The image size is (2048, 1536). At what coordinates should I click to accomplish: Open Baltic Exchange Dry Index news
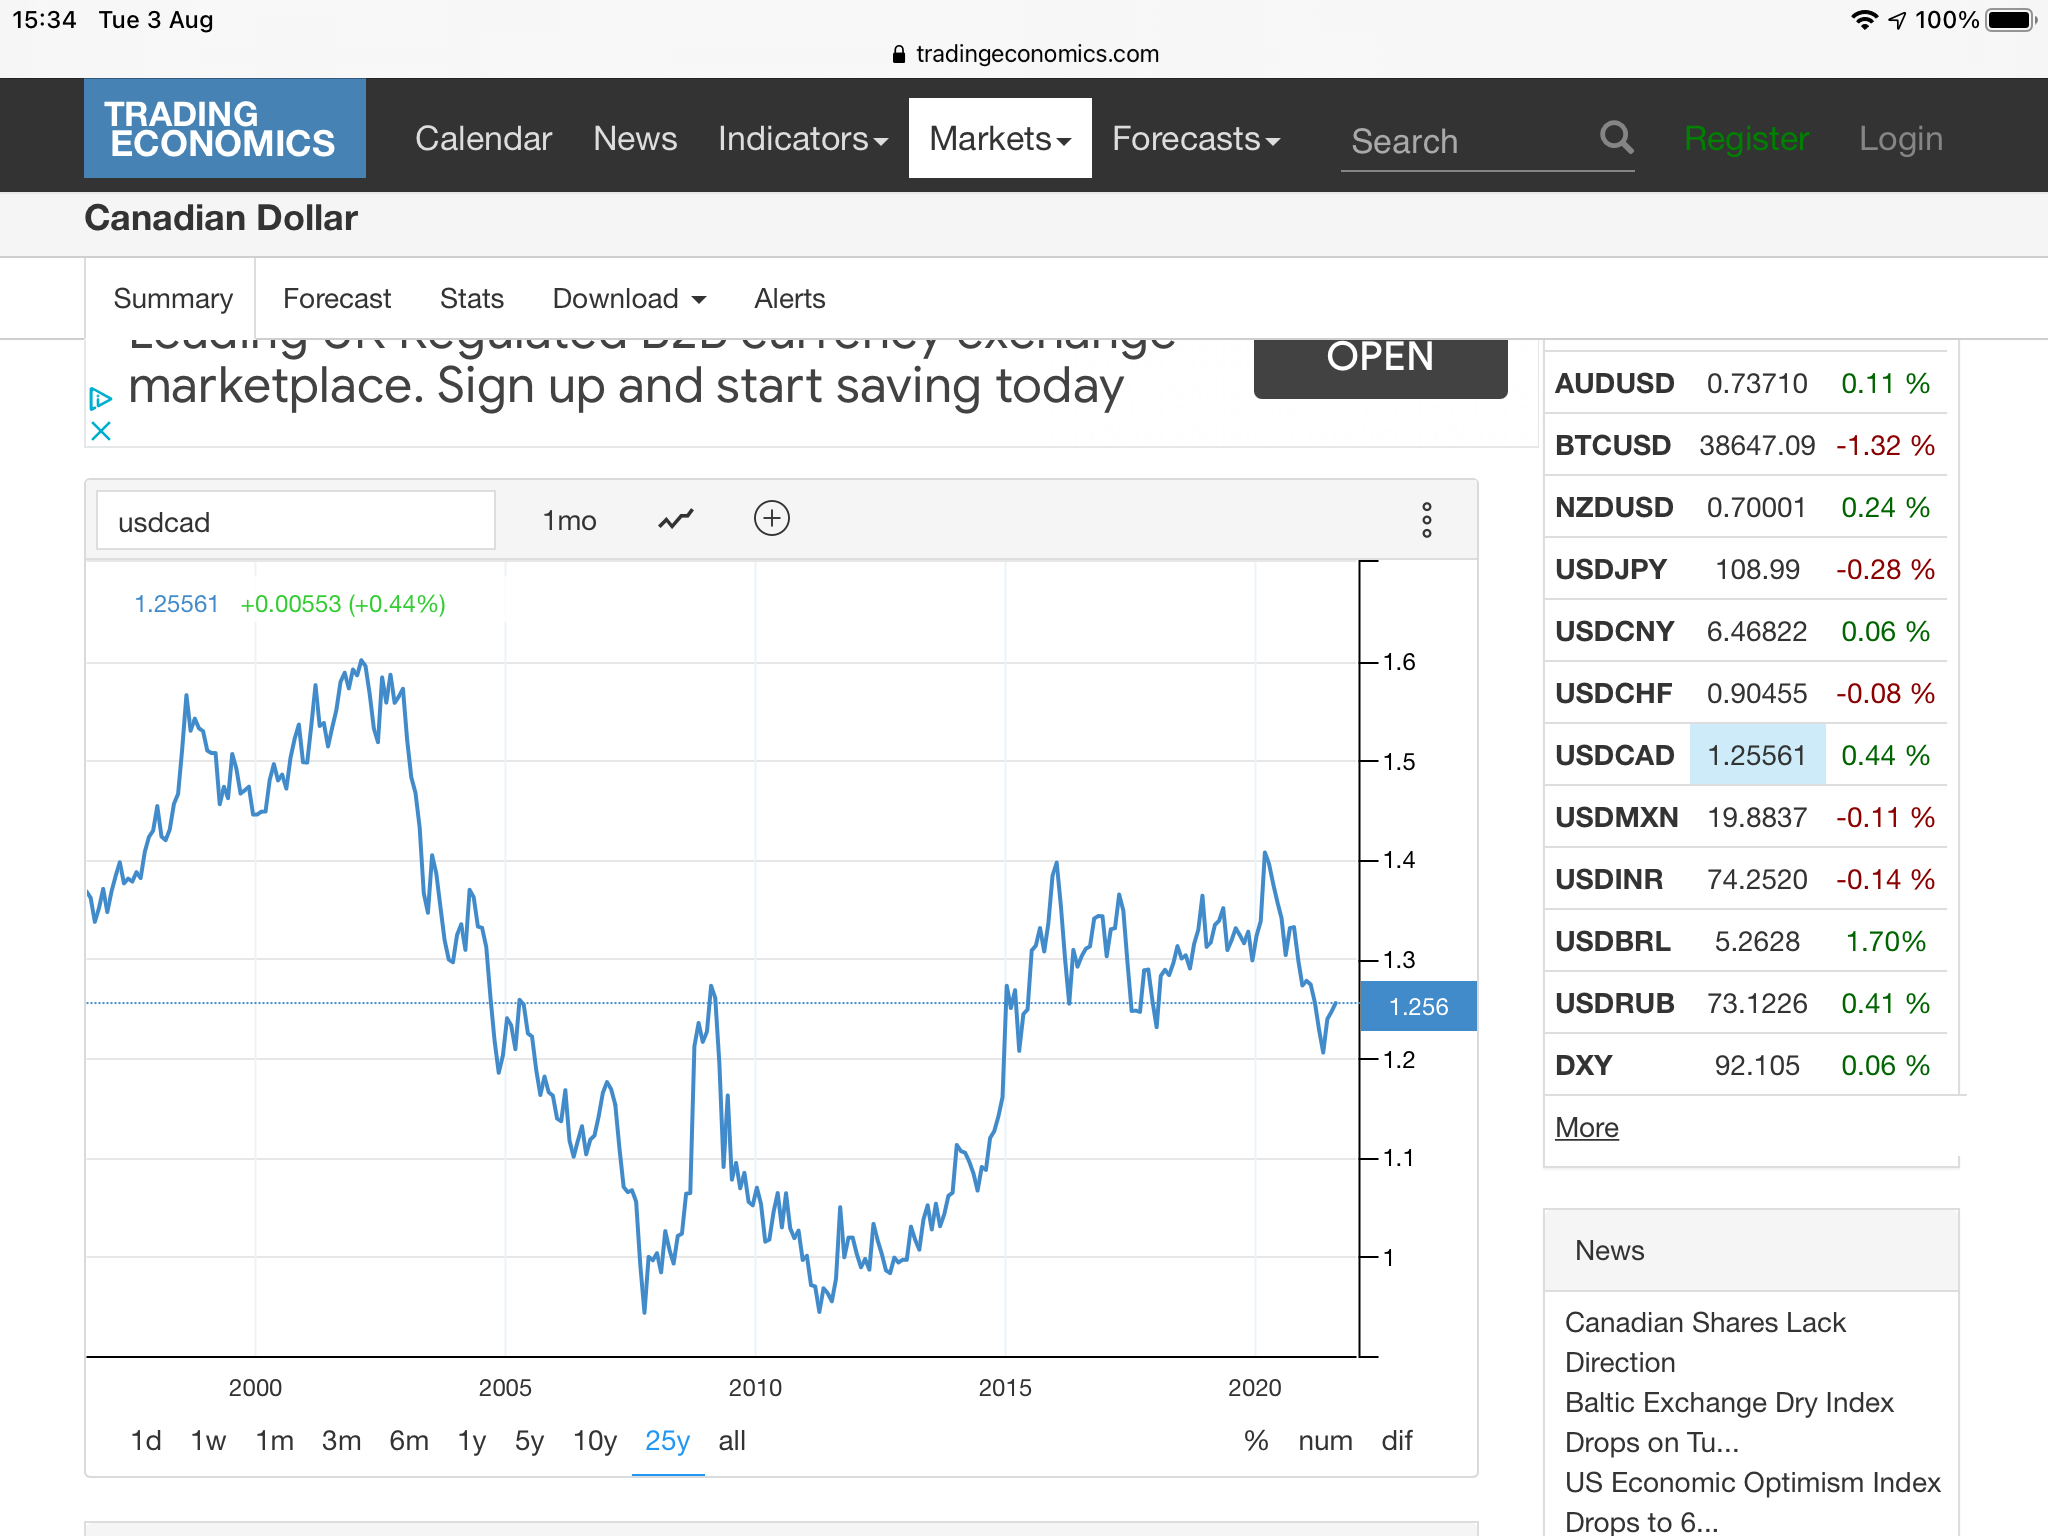[x=1729, y=1422]
